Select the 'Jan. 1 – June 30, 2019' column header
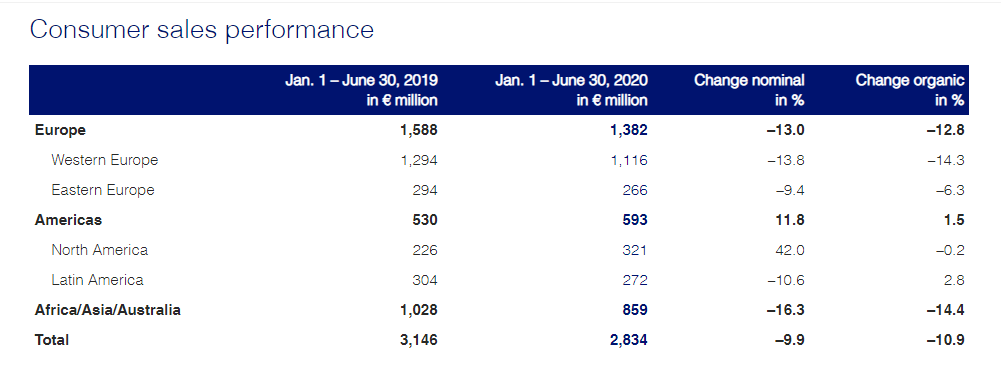The width and height of the screenshot is (1001, 371). [361, 90]
